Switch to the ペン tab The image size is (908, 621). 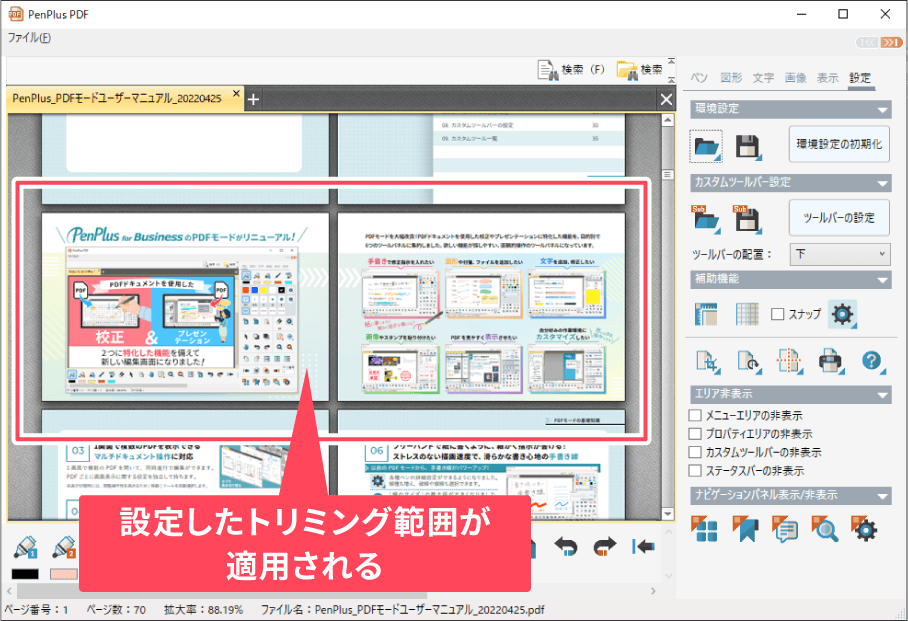(699, 78)
